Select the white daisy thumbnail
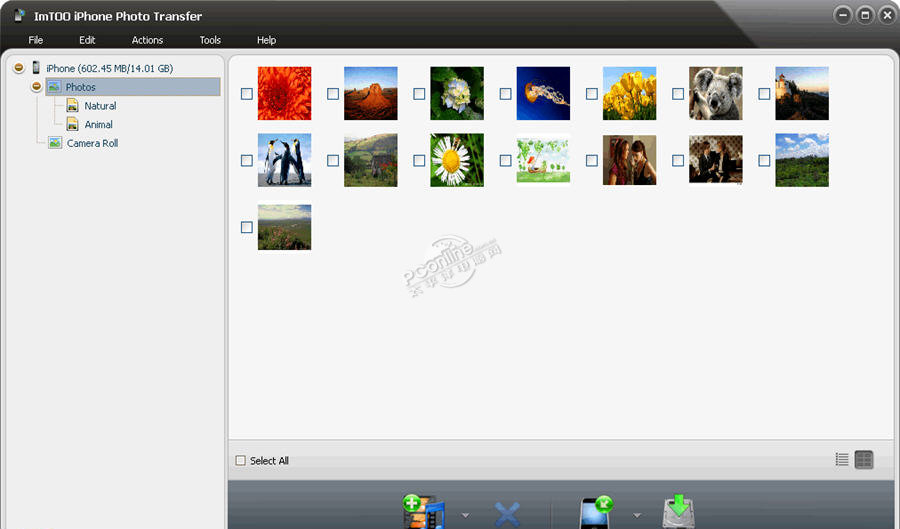 click(457, 160)
